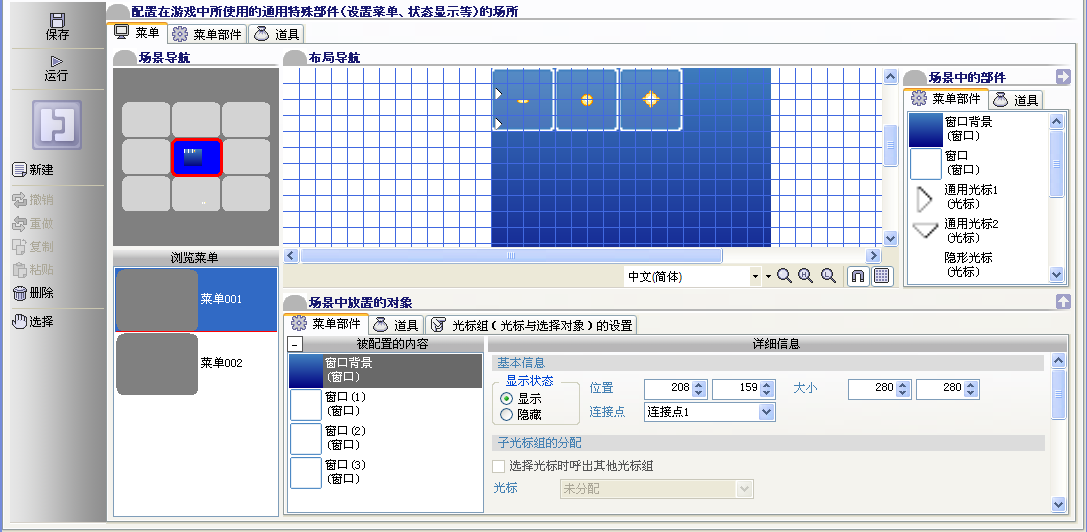Open the 光标组 settings tab
The width and height of the screenshot is (1087, 532).
point(531,325)
